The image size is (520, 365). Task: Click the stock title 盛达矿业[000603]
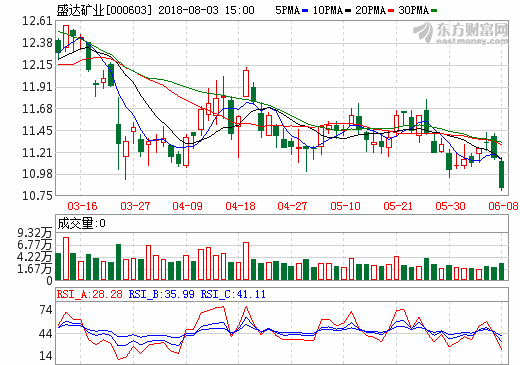104,10
